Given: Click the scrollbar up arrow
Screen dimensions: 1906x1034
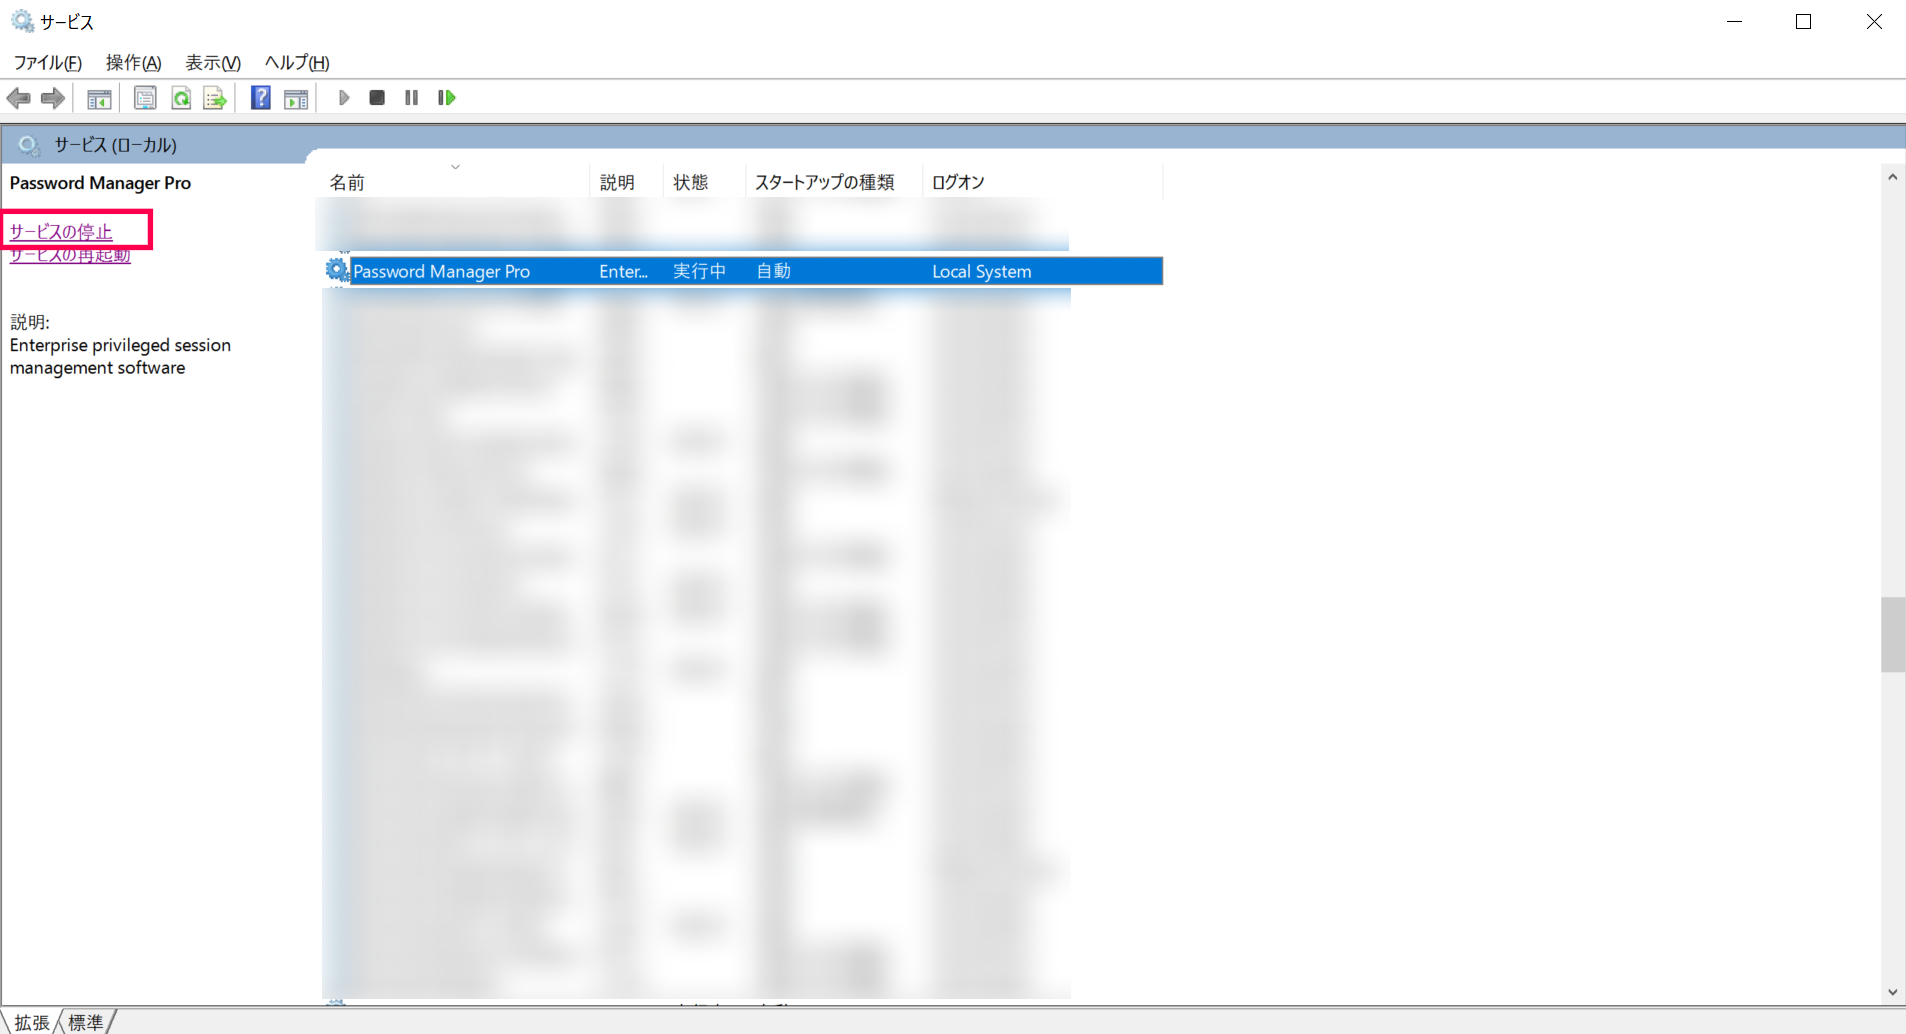Looking at the screenshot, I should point(1892,177).
